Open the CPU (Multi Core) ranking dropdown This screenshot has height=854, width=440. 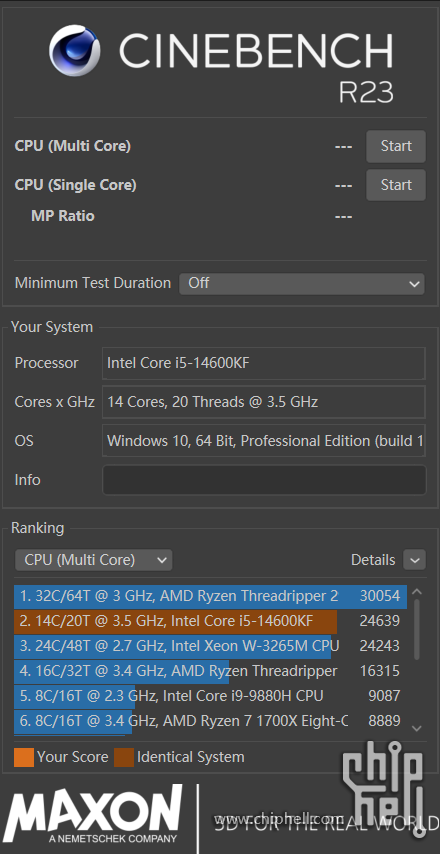point(94,560)
